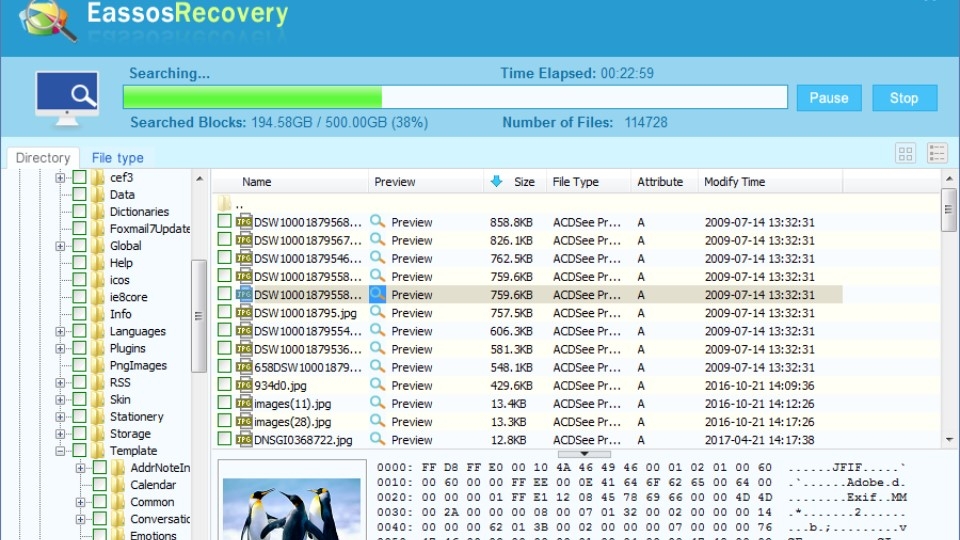
Task: Expand the Plugins tree node
Action: [60, 348]
